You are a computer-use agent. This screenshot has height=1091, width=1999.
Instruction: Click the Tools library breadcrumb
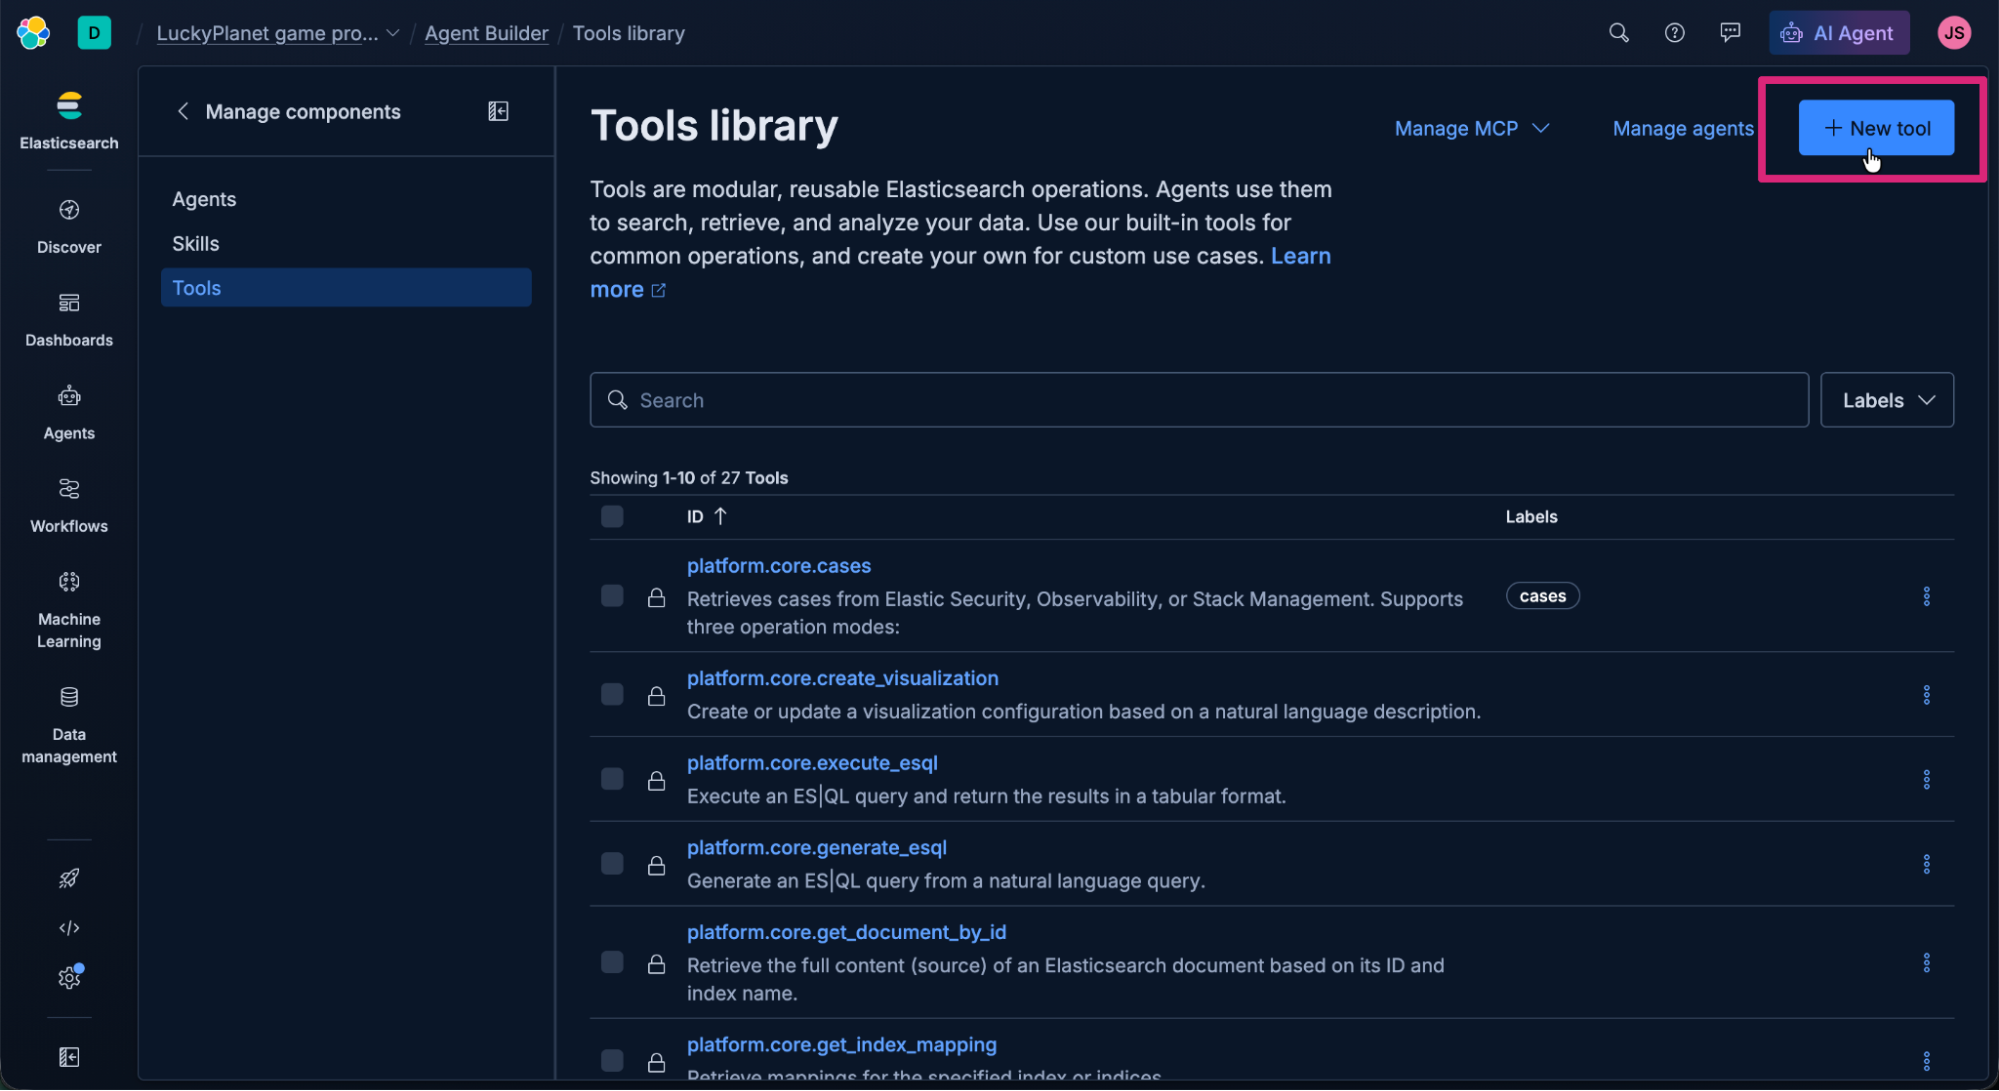pyautogui.click(x=628, y=33)
